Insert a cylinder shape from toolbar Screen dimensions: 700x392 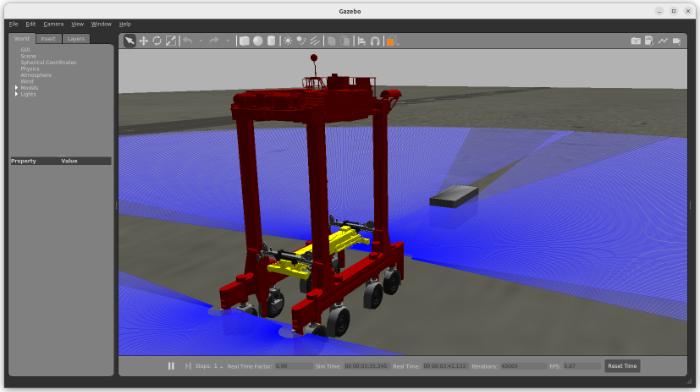271,41
